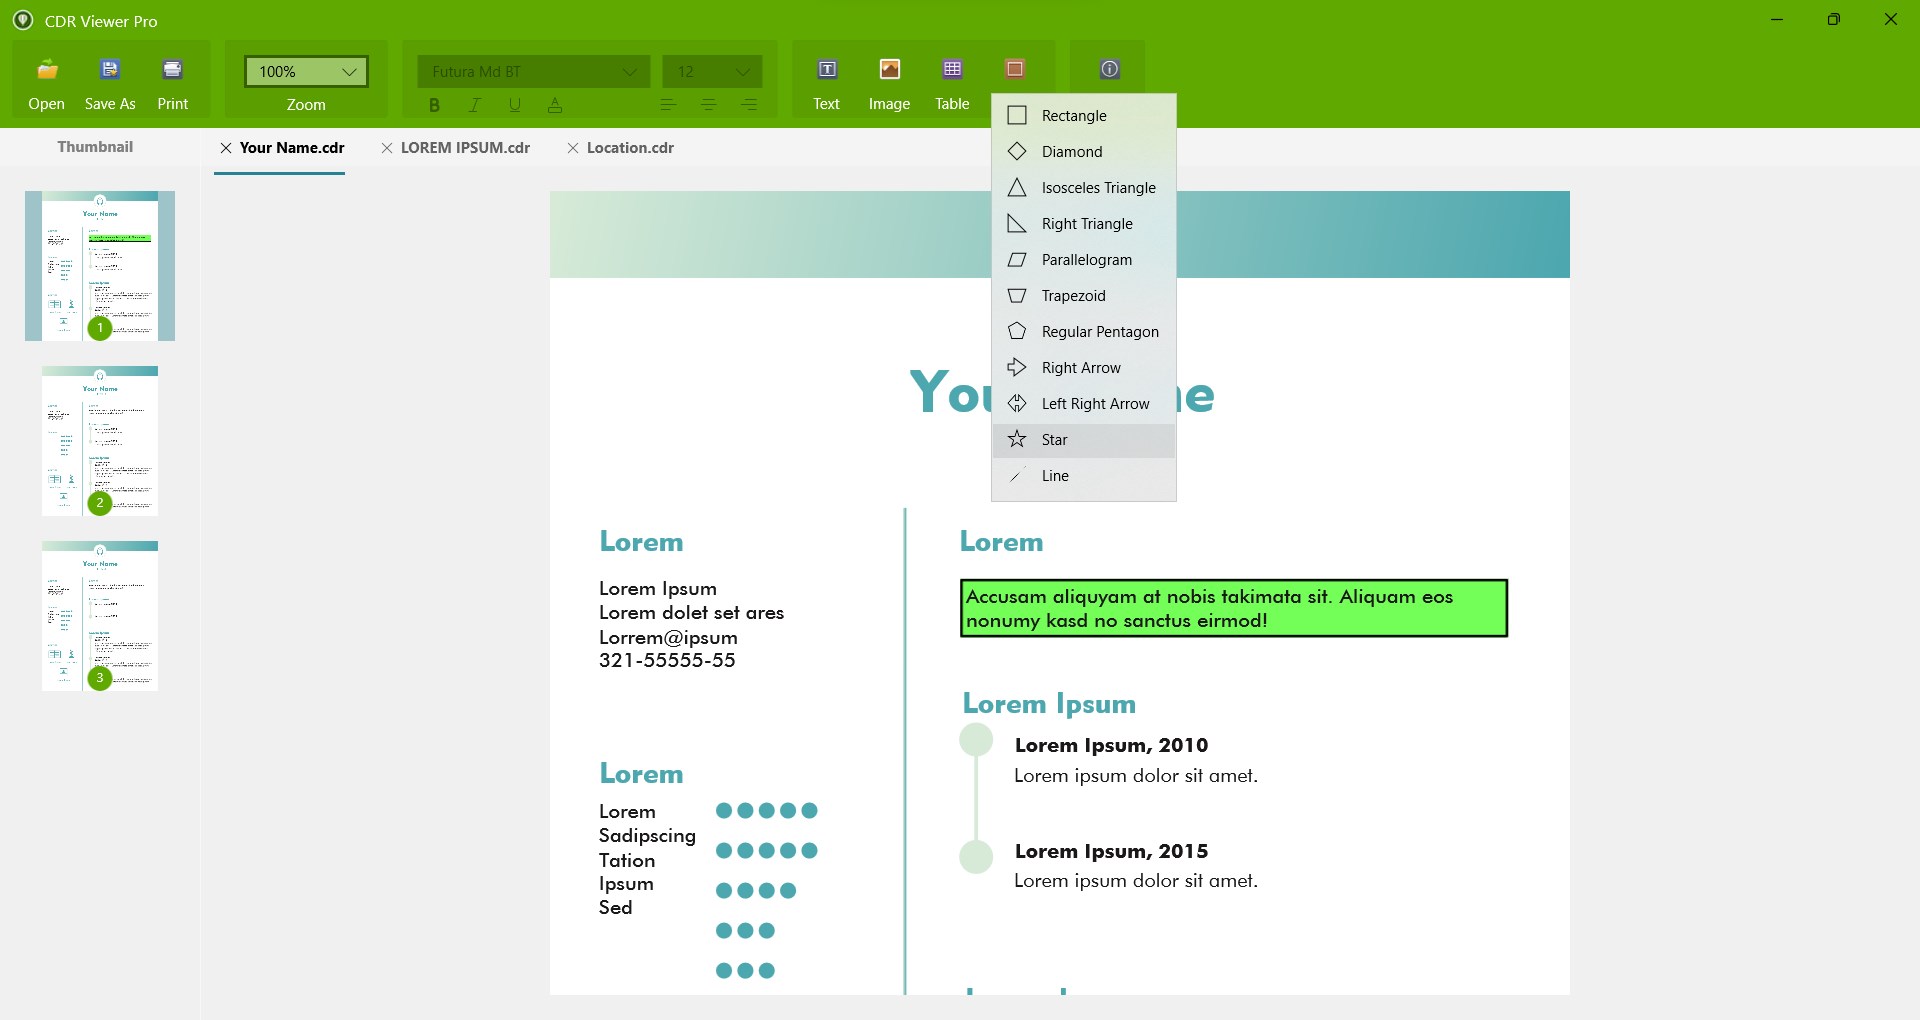Toggle bold formatting
Image resolution: width=1920 pixels, height=1020 pixels.
[x=434, y=104]
